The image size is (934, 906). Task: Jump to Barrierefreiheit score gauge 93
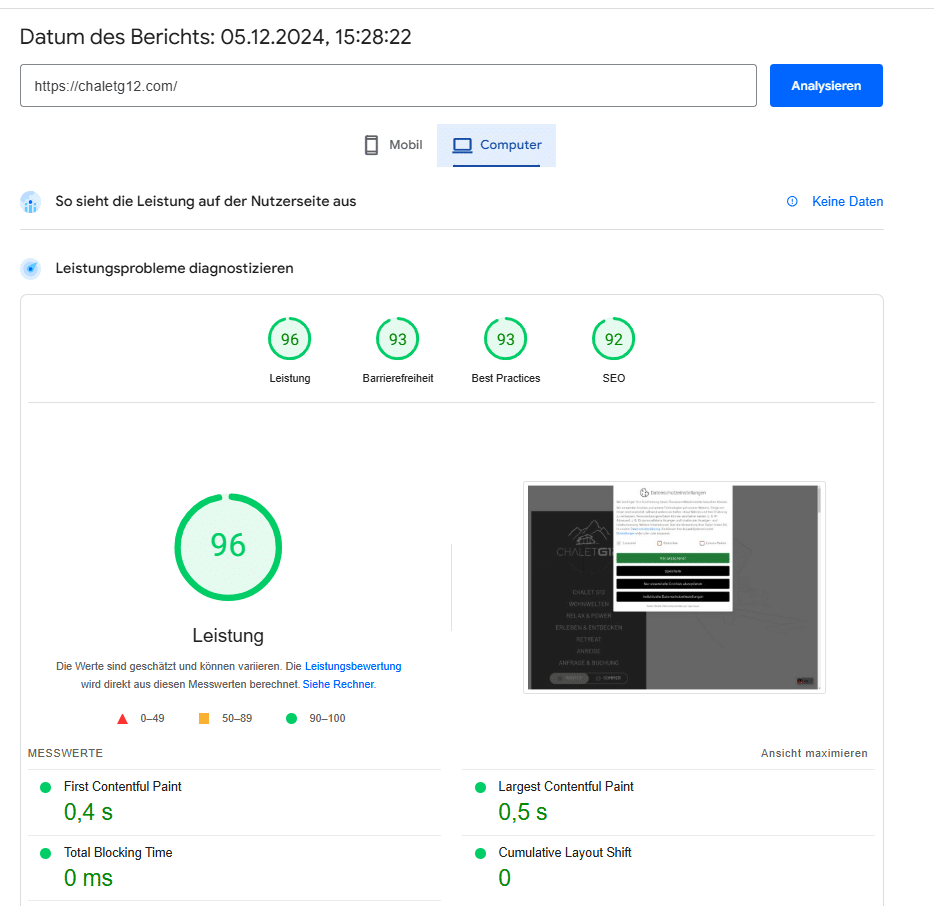397,339
